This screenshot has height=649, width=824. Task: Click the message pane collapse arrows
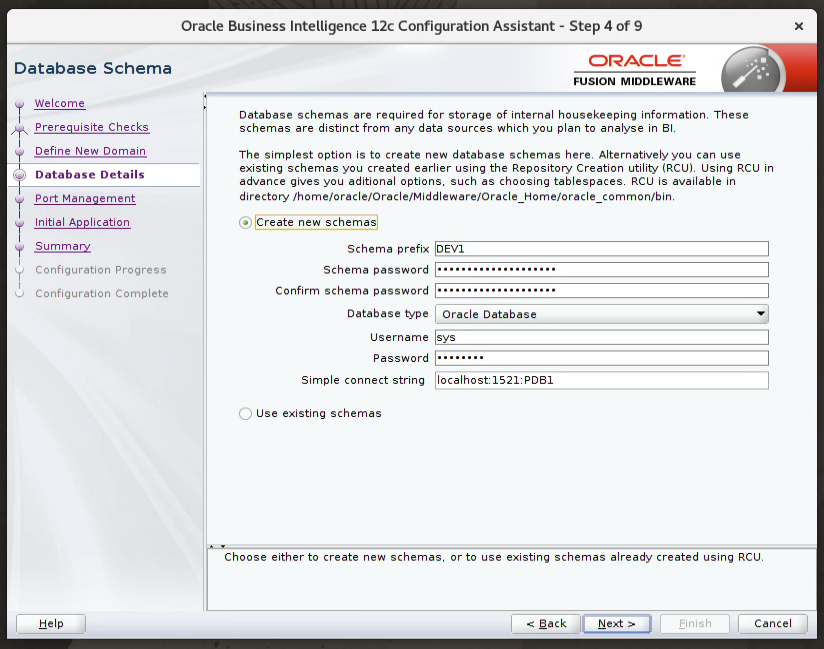click(217, 547)
